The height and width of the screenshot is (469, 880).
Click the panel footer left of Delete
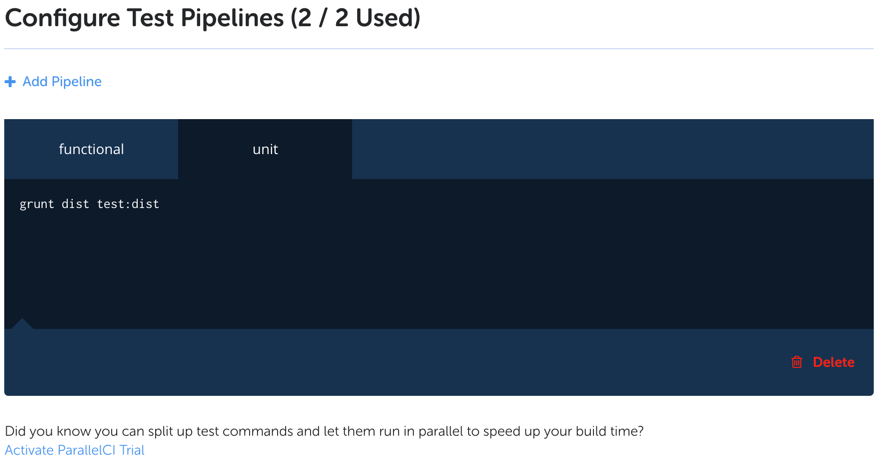(400, 362)
